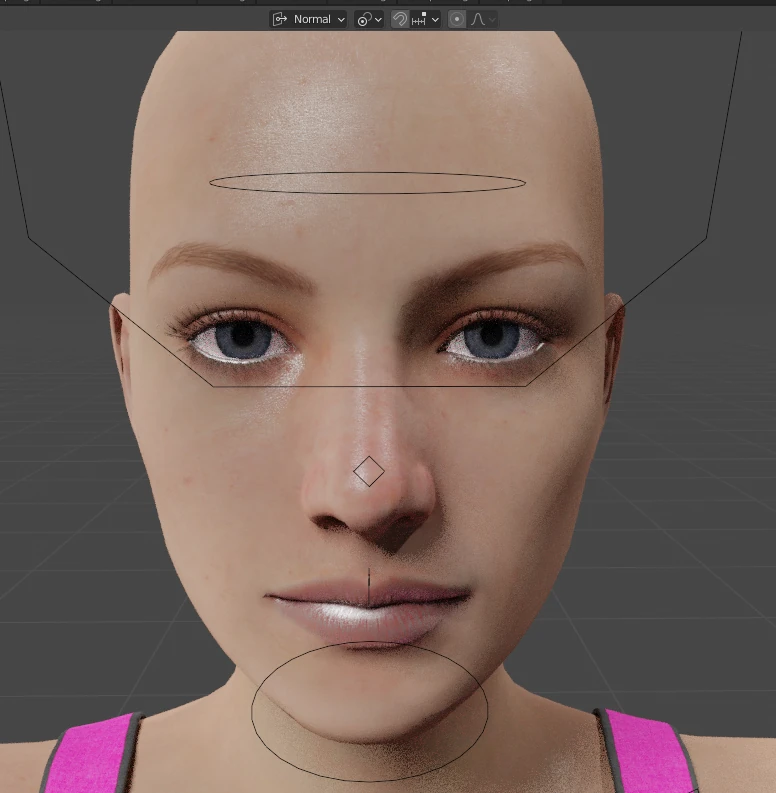The width and height of the screenshot is (776, 793).
Task: Open the pivot point dropdown
Action: pyautogui.click(x=369, y=20)
